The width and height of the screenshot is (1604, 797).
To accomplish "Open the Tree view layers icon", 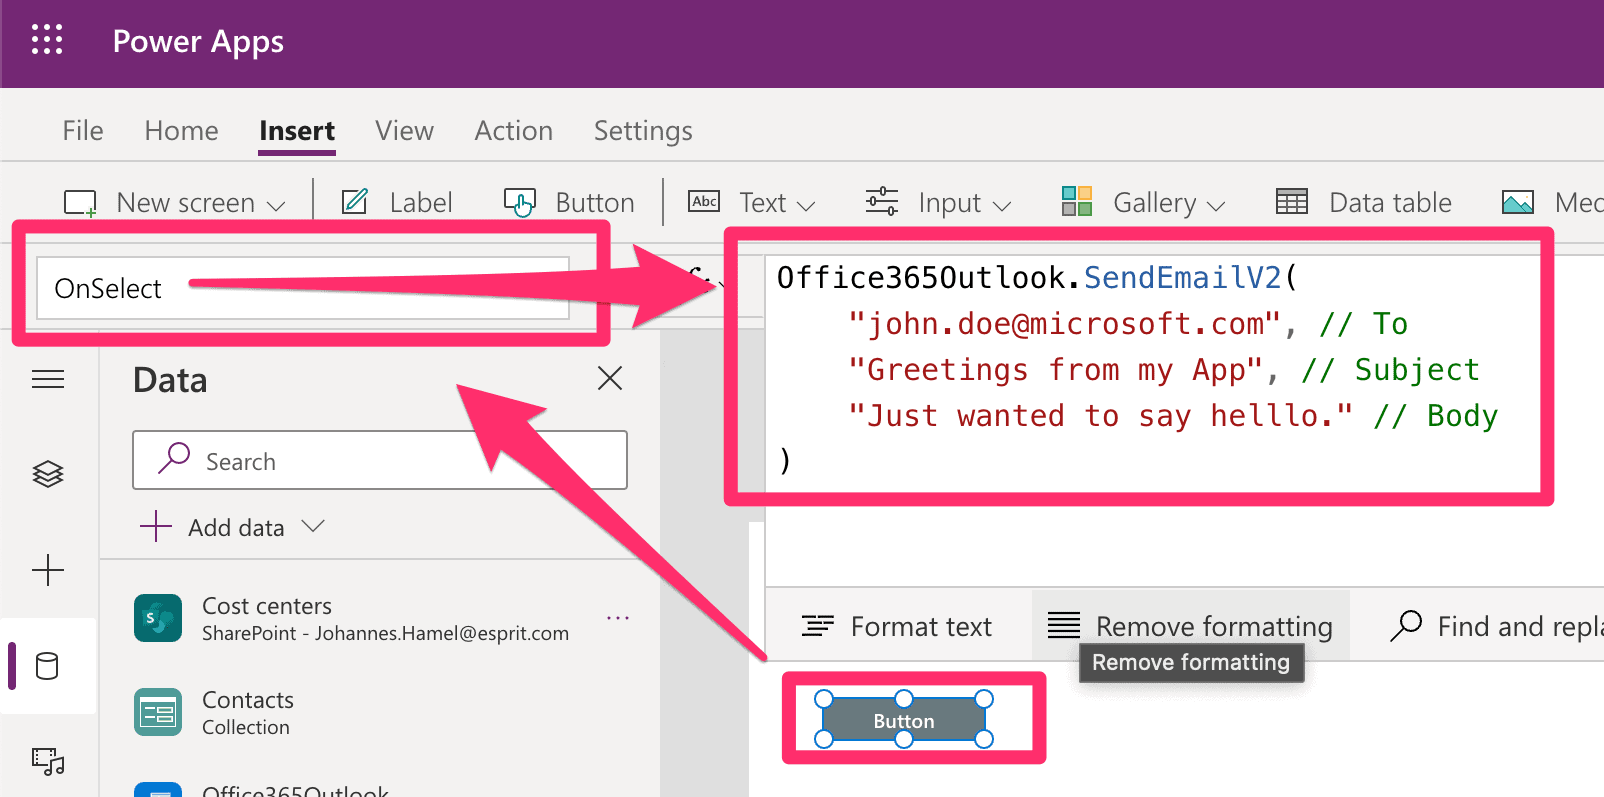I will coord(48,474).
